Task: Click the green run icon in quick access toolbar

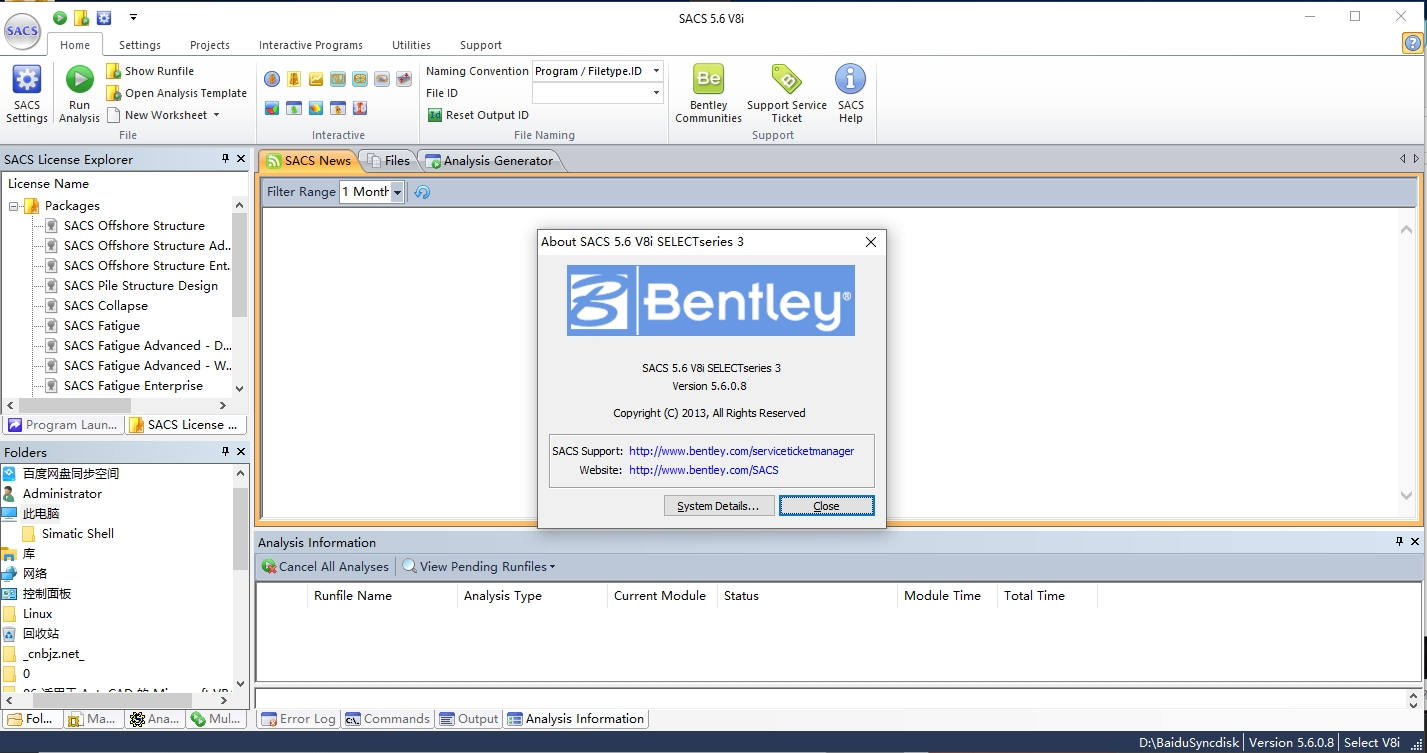Action: [60, 18]
